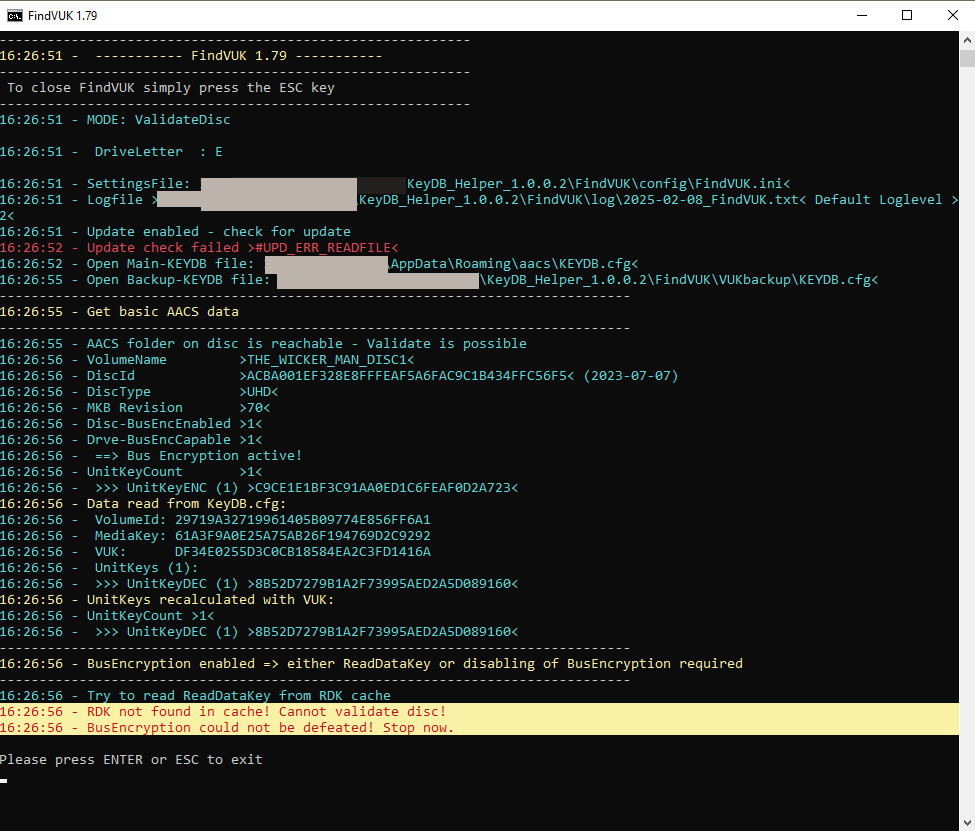Click the vertical scrollbar thumb
The width and height of the screenshot is (975, 831).
pyautogui.click(x=966, y=56)
